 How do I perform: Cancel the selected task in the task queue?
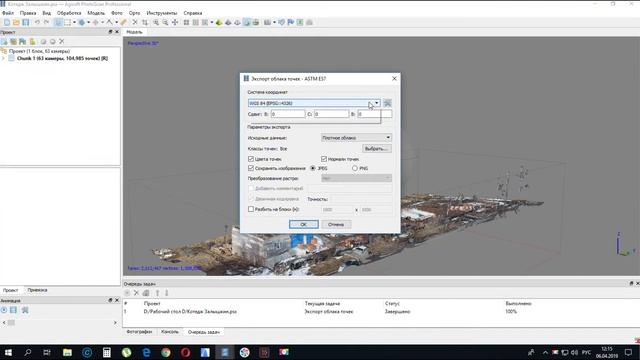[136, 293]
